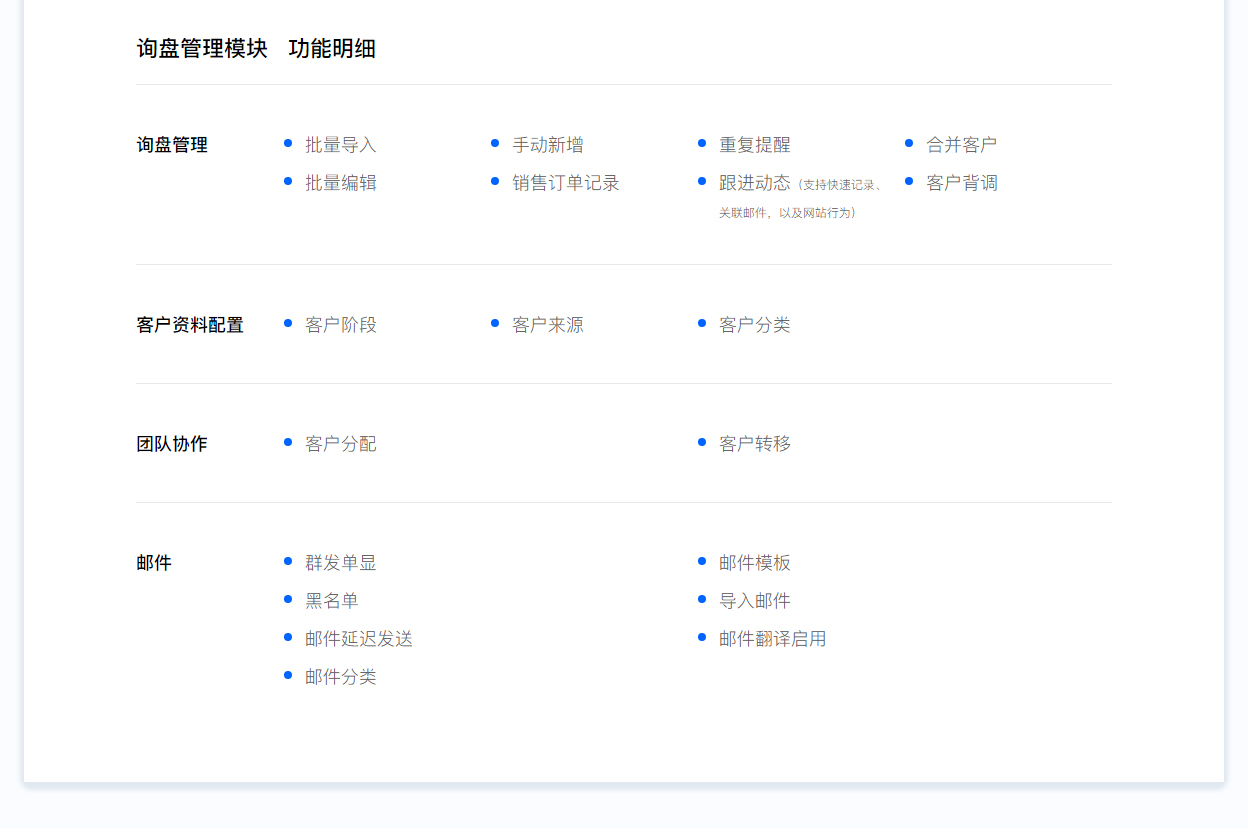Click the 合并客户 feature item
The width and height of the screenshot is (1248, 828).
(x=962, y=145)
